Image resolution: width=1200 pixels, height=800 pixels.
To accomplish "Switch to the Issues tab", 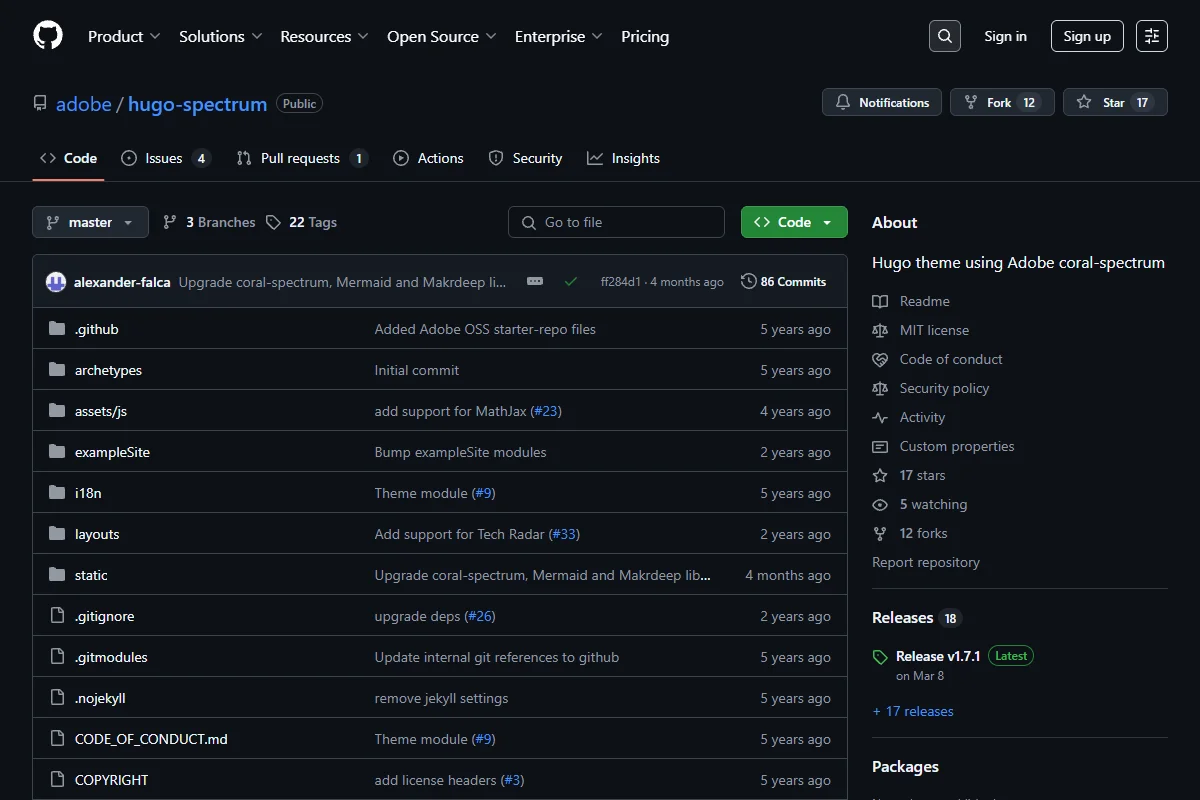I will [x=166, y=158].
